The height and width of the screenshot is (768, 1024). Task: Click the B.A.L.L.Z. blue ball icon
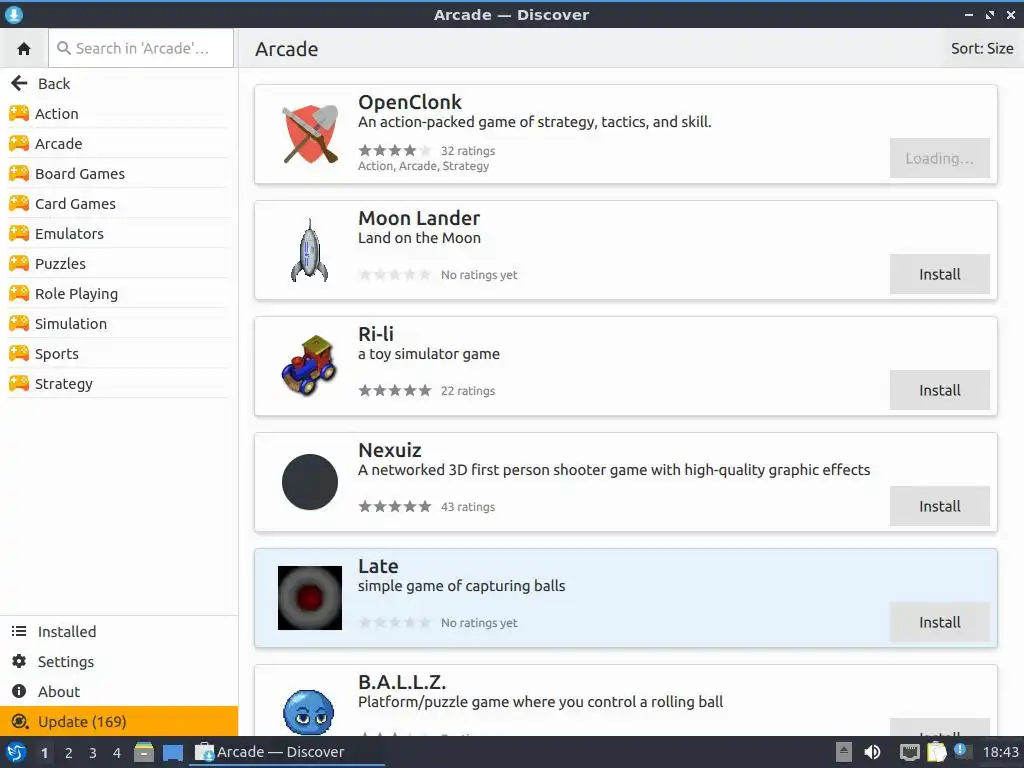pos(309,712)
